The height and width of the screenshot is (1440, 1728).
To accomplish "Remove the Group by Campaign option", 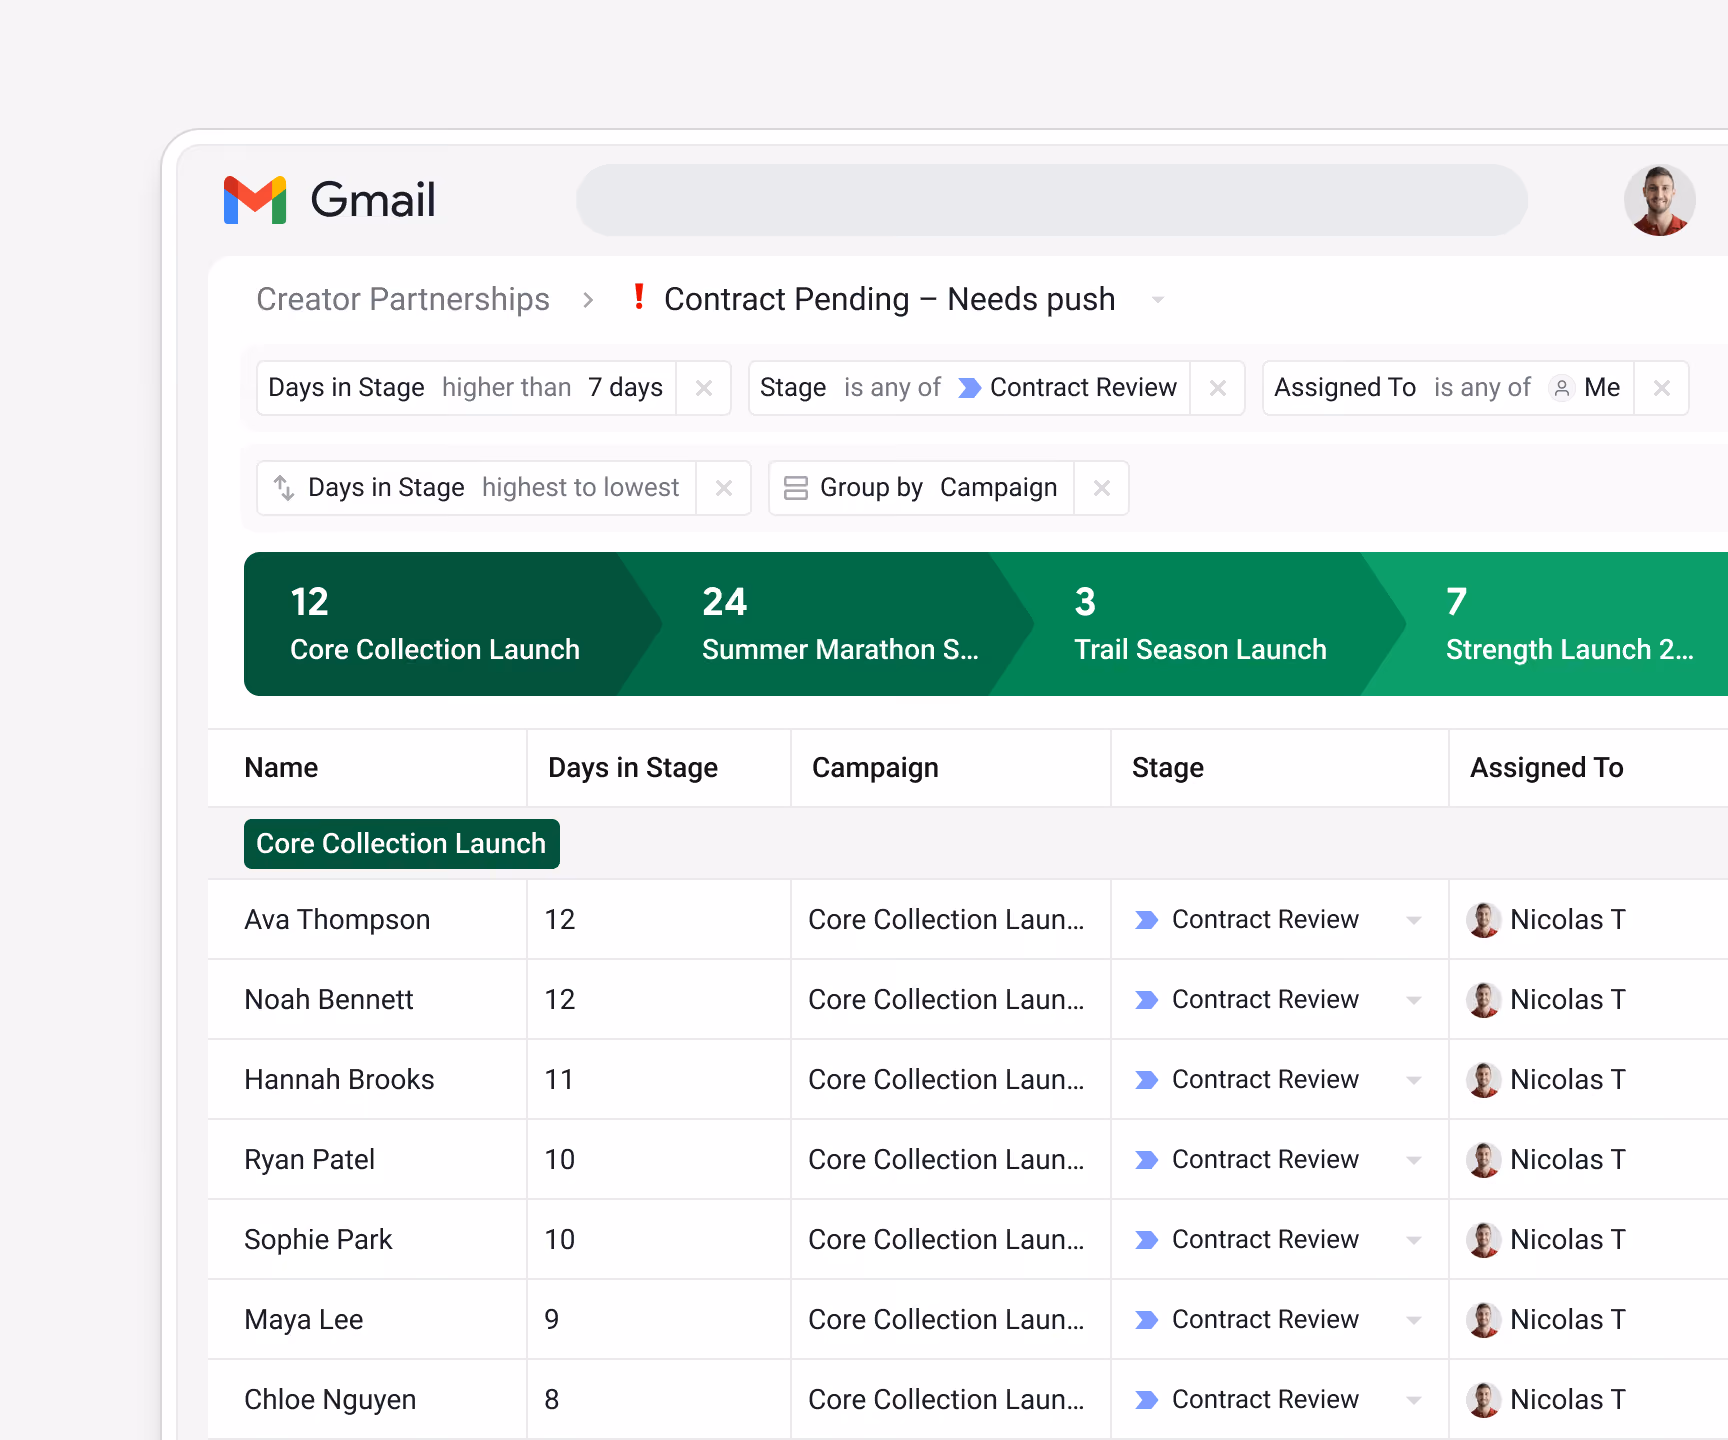I will (1102, 488).
